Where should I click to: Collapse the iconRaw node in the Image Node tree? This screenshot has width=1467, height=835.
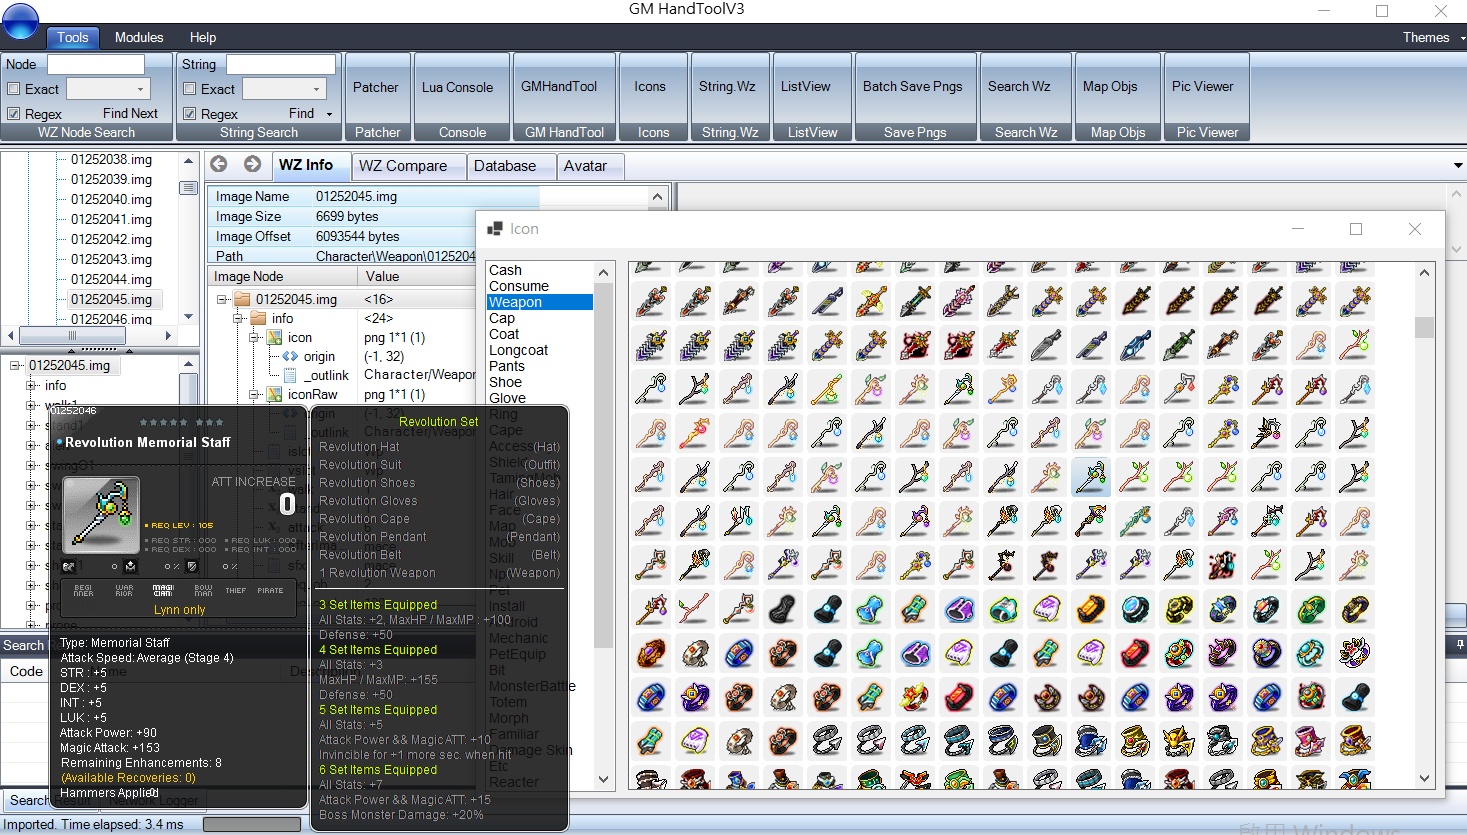coord(254,395)
